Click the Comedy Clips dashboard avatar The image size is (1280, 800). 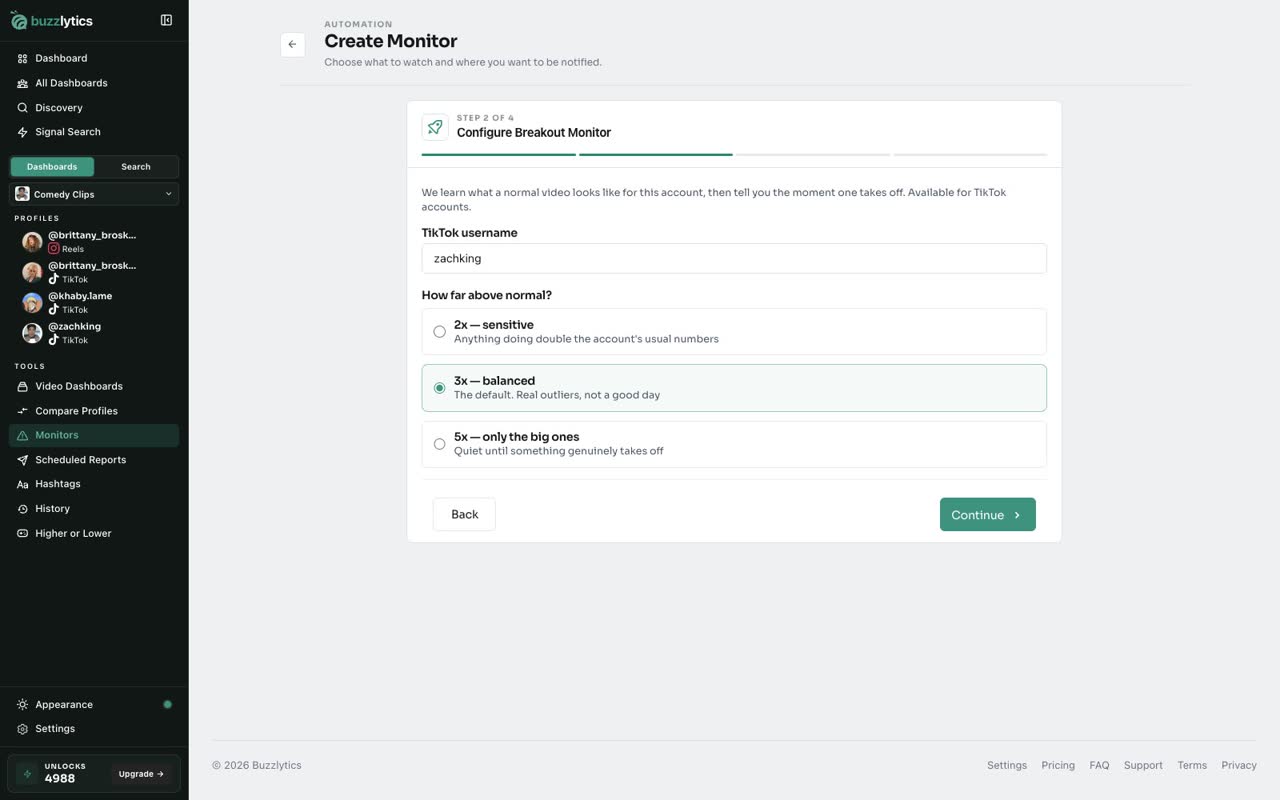point(22,194)
